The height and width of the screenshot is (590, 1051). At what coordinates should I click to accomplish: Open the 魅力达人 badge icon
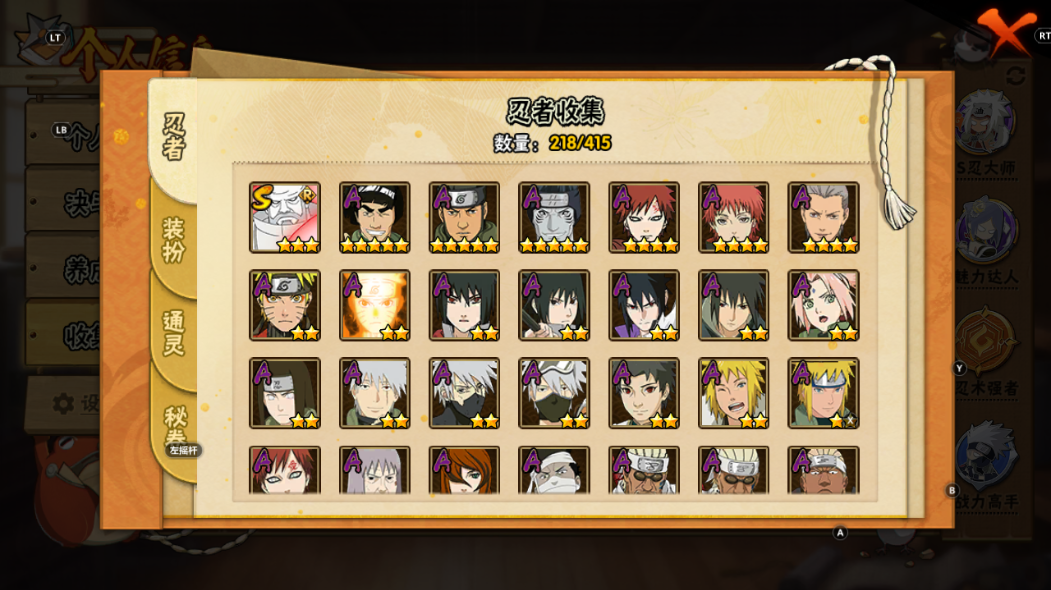pyautogui.click(x=985, y=231)
